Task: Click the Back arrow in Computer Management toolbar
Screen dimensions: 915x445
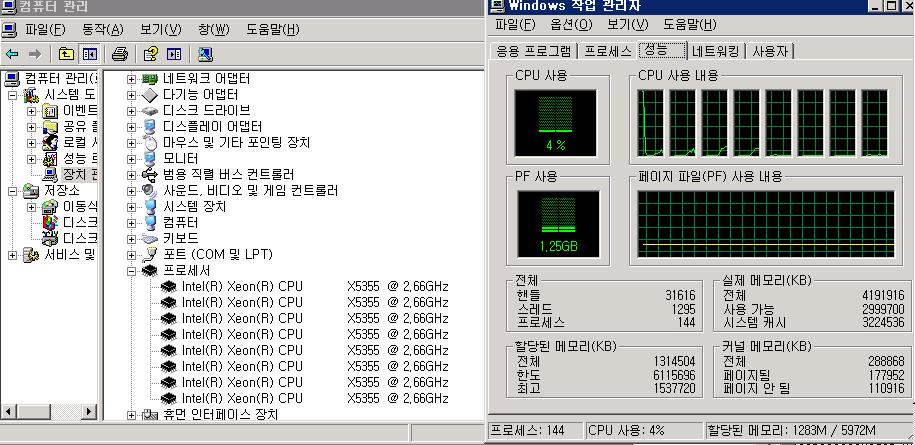Action: 12,54
